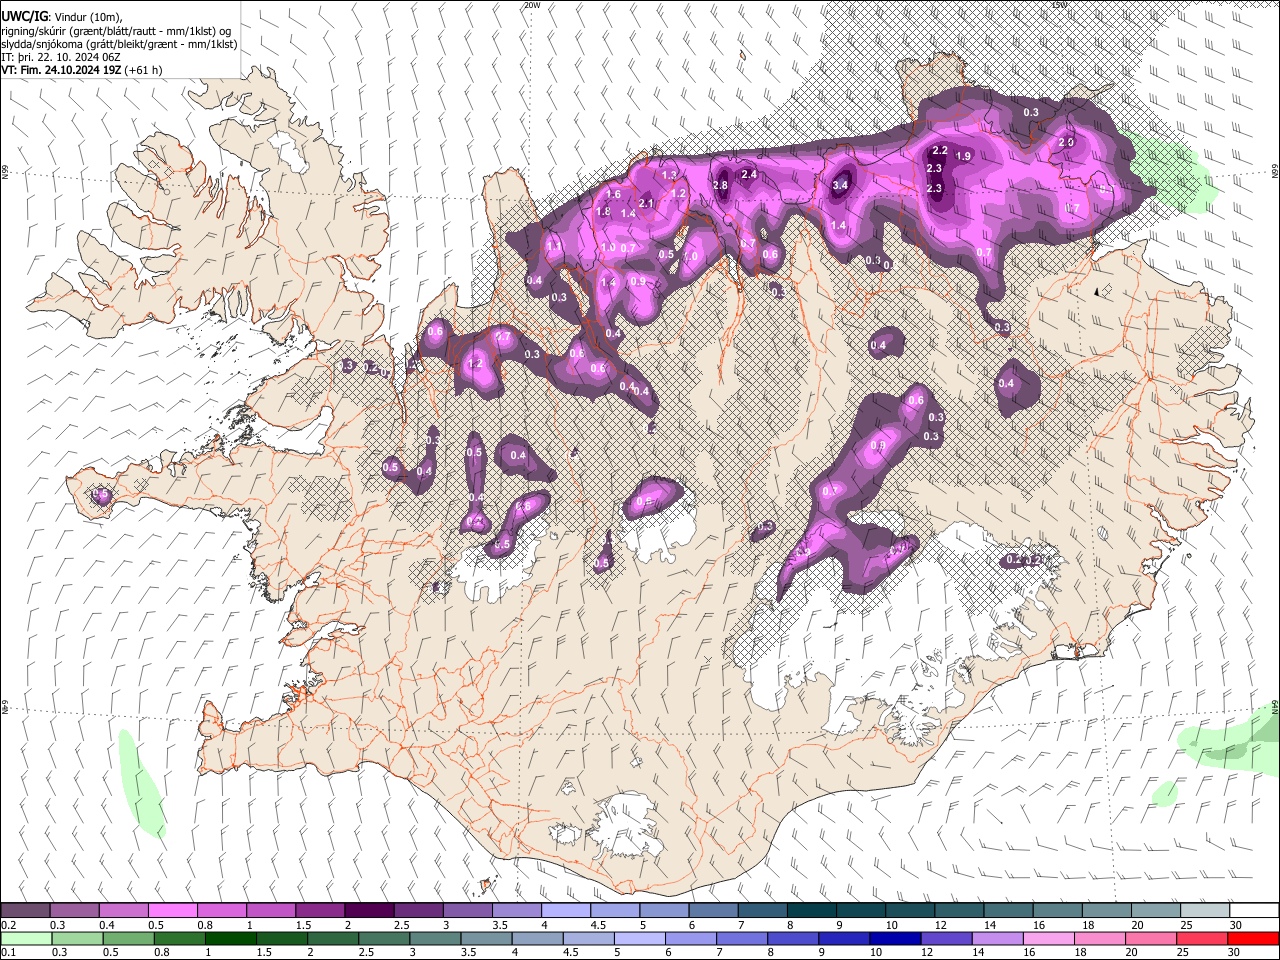Select the violet 12–14 rain legend swatch
The image size is (1280, 960).
click(945, 938)
